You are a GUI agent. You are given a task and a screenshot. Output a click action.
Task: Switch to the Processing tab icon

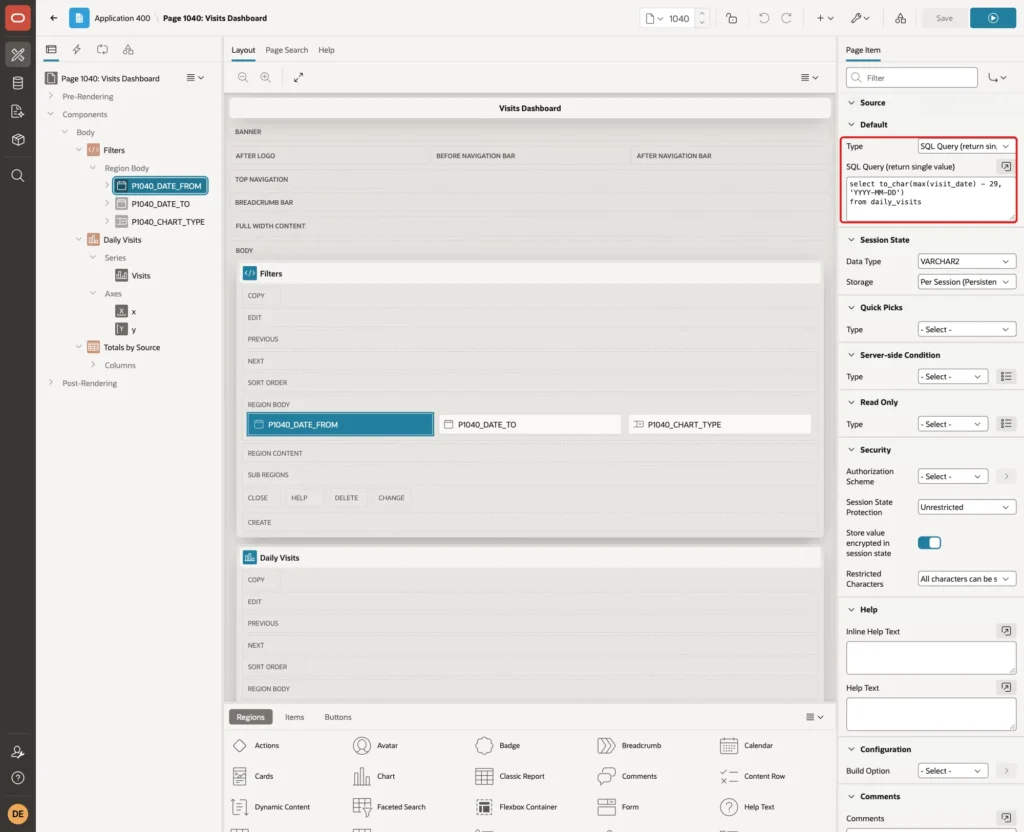[x=102, y=50]
